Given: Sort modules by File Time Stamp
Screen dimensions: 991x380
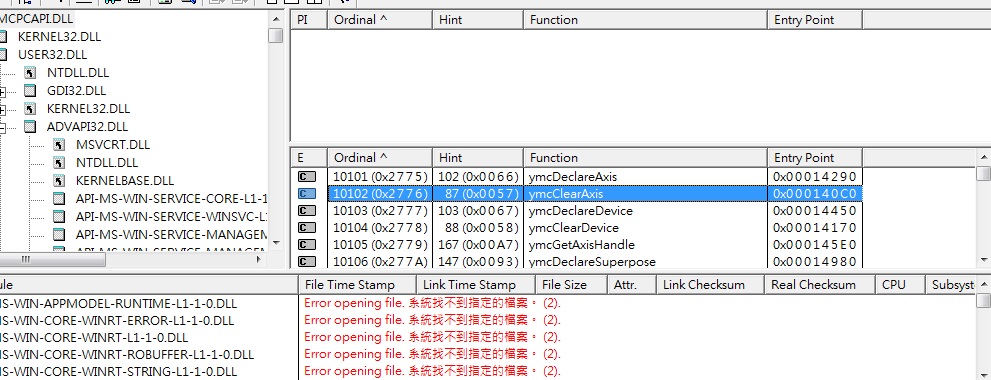Looking at the screenshot, I should [x=357, y=285].
